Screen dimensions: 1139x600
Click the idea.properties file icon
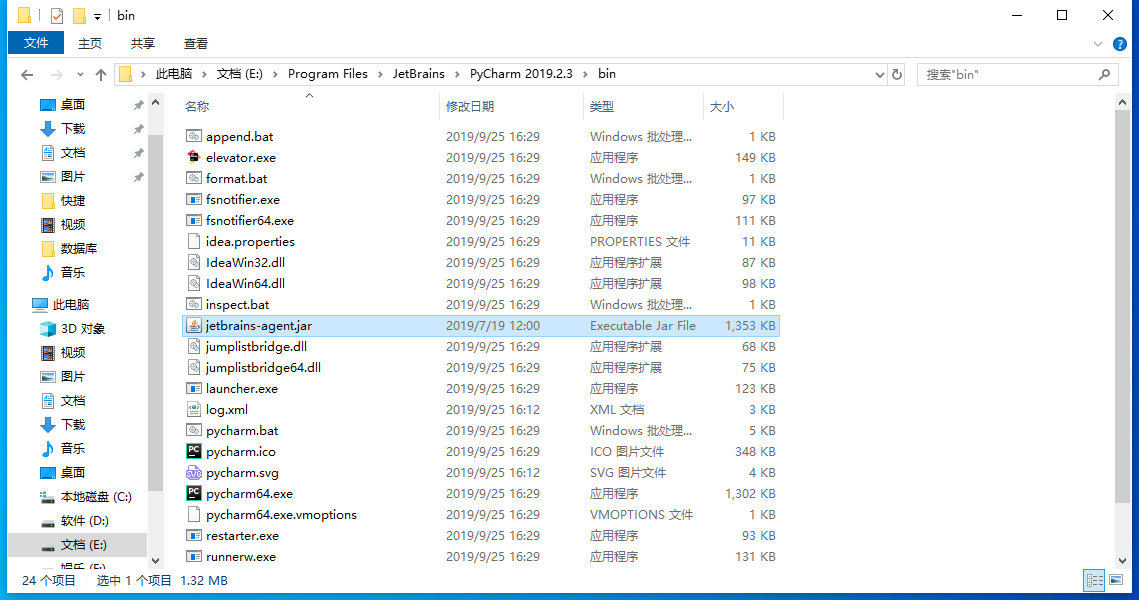pyautogui.click(x=193, y=241)
